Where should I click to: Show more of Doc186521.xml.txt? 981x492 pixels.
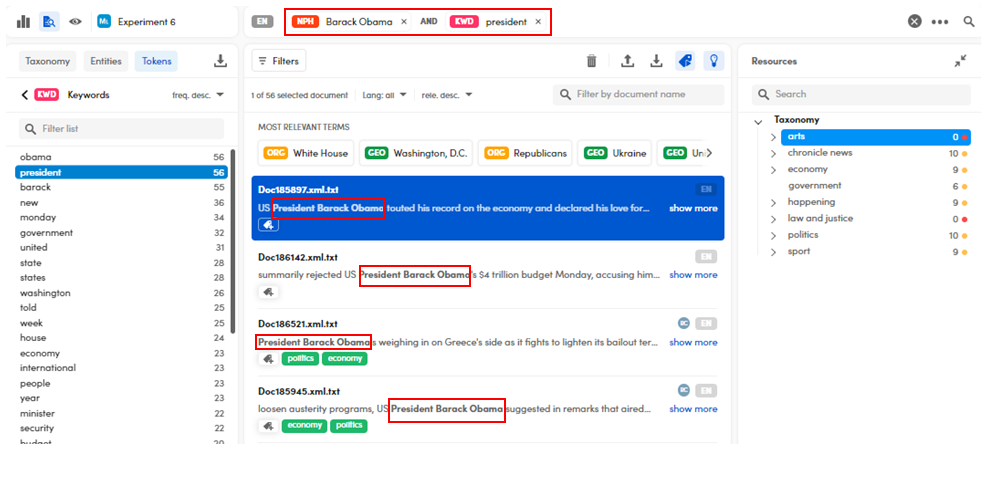pos(693,342)
